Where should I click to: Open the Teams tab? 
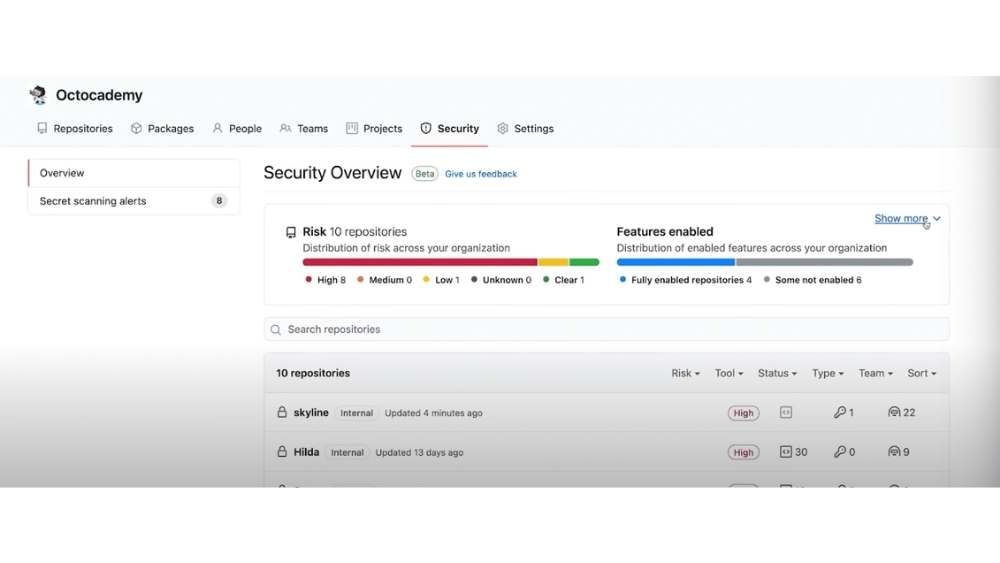click(304, 128)
